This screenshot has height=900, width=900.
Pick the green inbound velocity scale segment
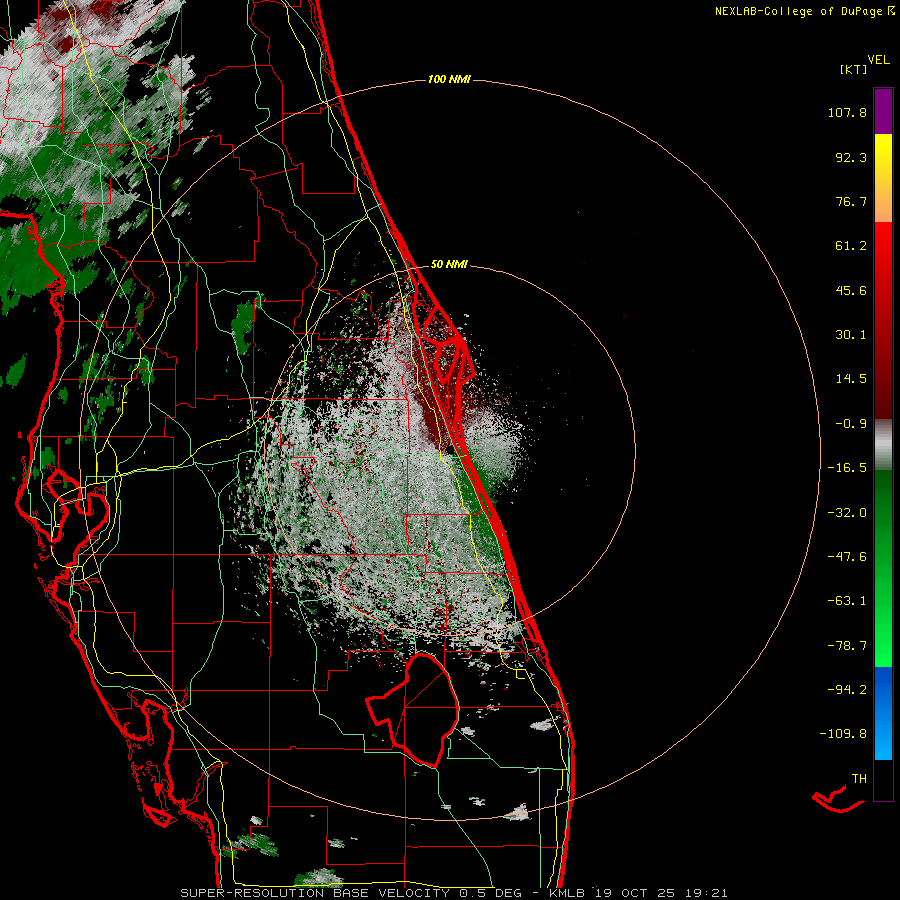pyautogui.click(x=883, y=568)
